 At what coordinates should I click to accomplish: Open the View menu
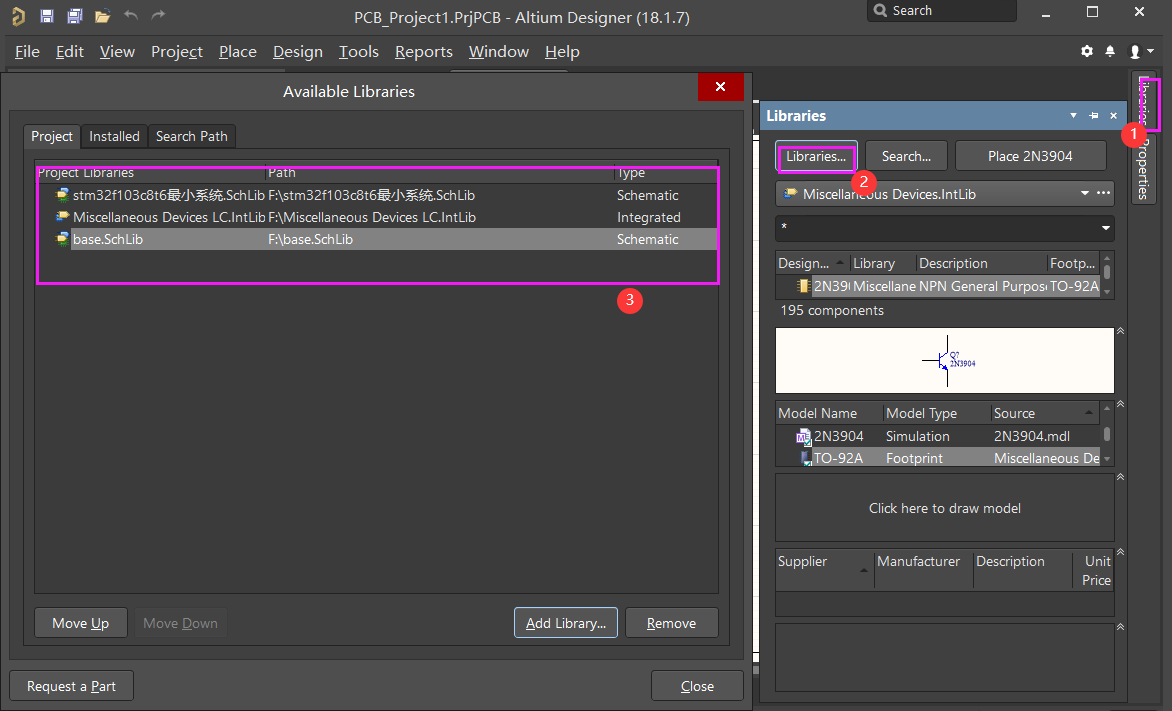117,52
